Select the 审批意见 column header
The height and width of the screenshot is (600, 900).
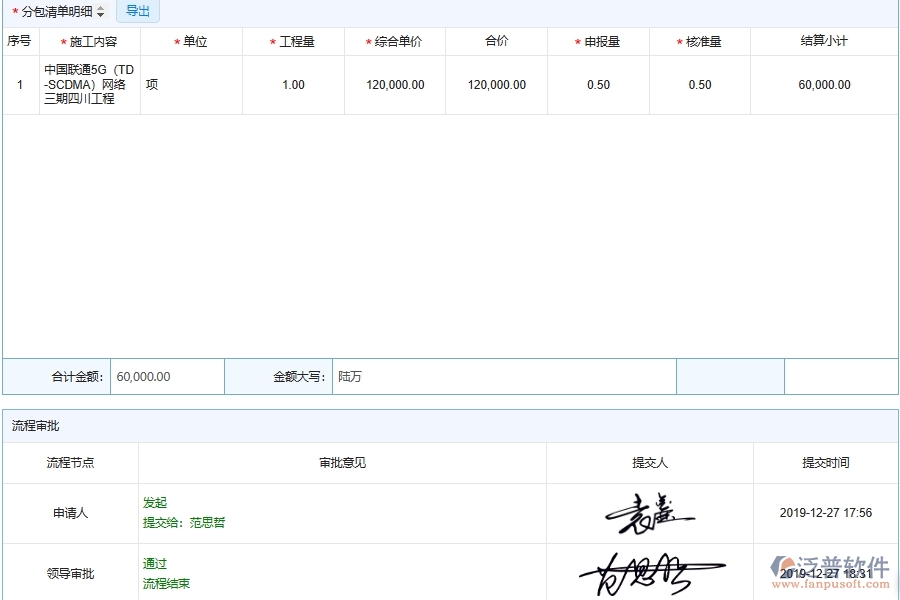pyautogui.click(x=342, y=462)
